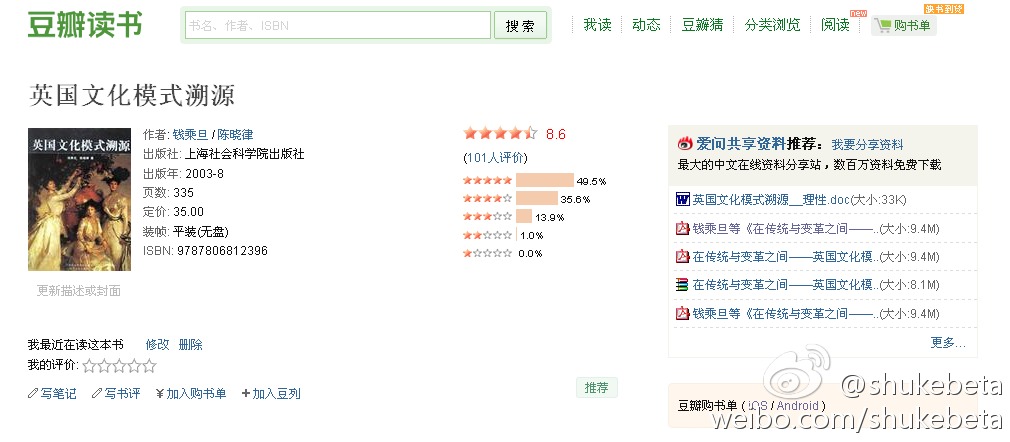Go to the 我读 navigation item
1010x442 pixels.
click(597, 25)
